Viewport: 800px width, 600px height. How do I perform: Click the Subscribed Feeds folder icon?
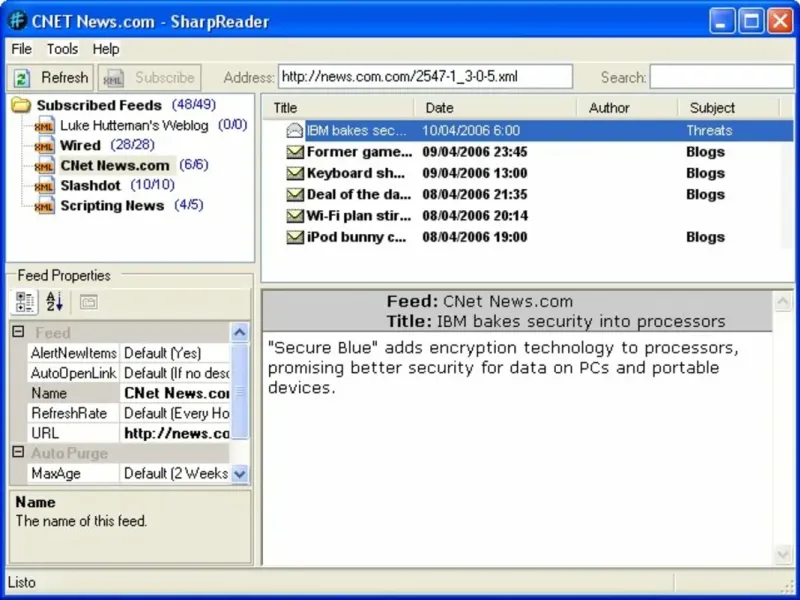[x=21, y=105]
